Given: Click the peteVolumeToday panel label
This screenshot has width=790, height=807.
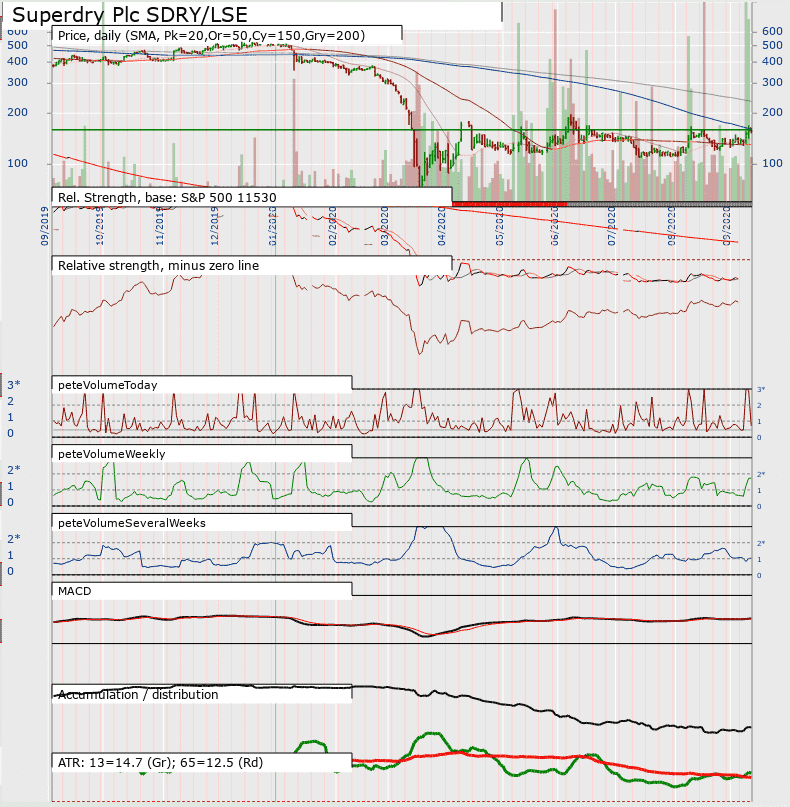Looking at the screenshot, I should coord(107,385).
